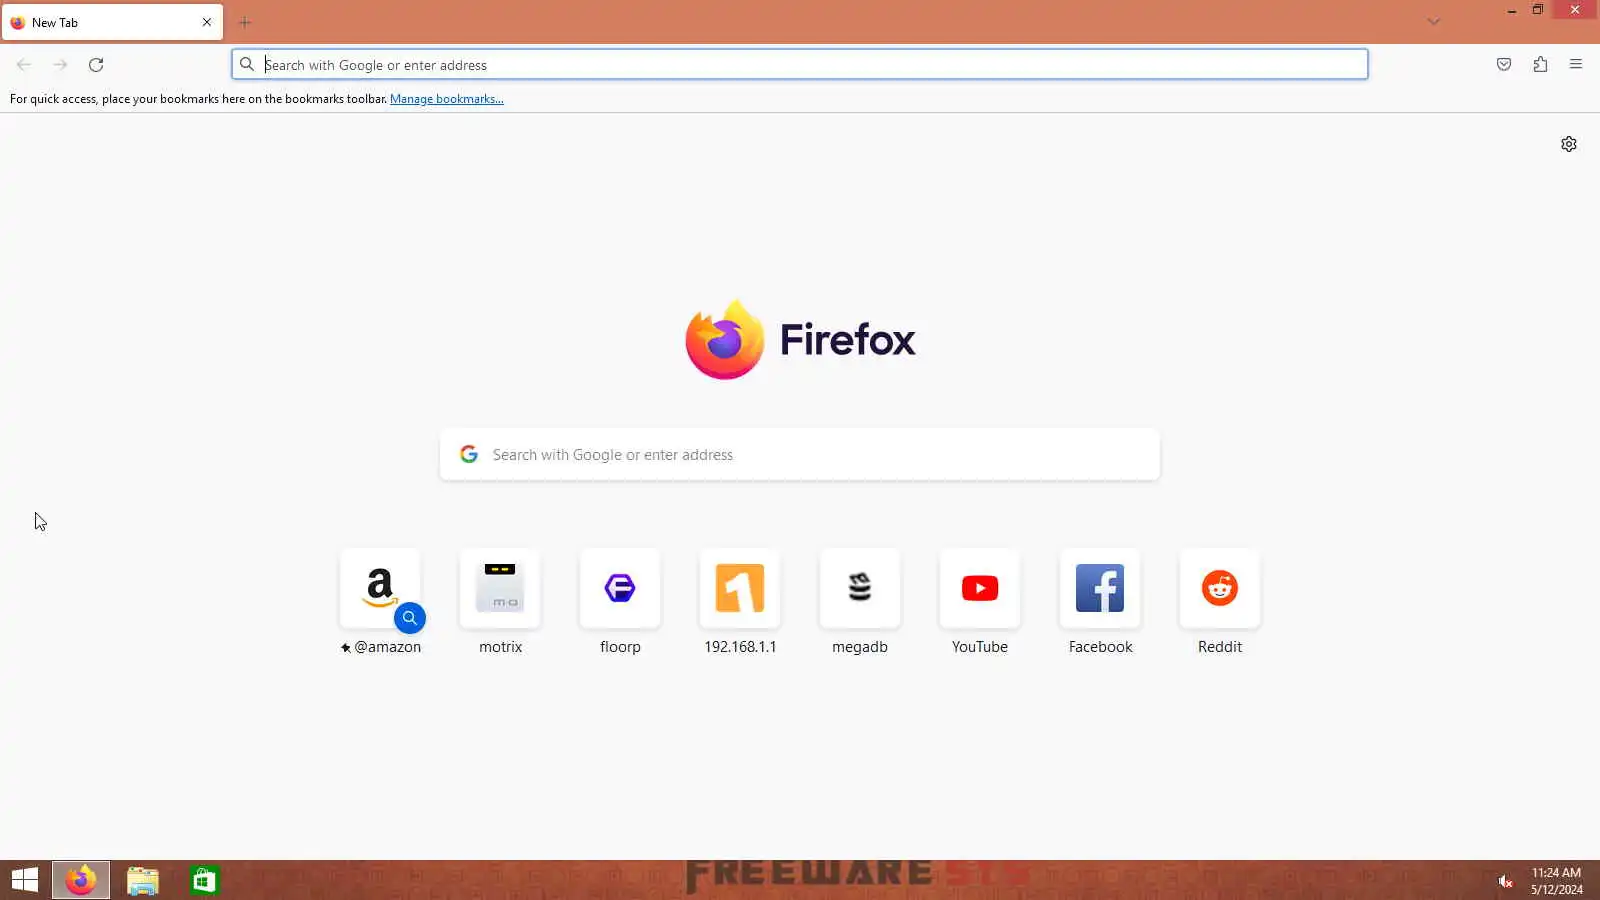Select the New Tab tab
The height and width of the screenshot is (900, 1600).
pos(112,22)
